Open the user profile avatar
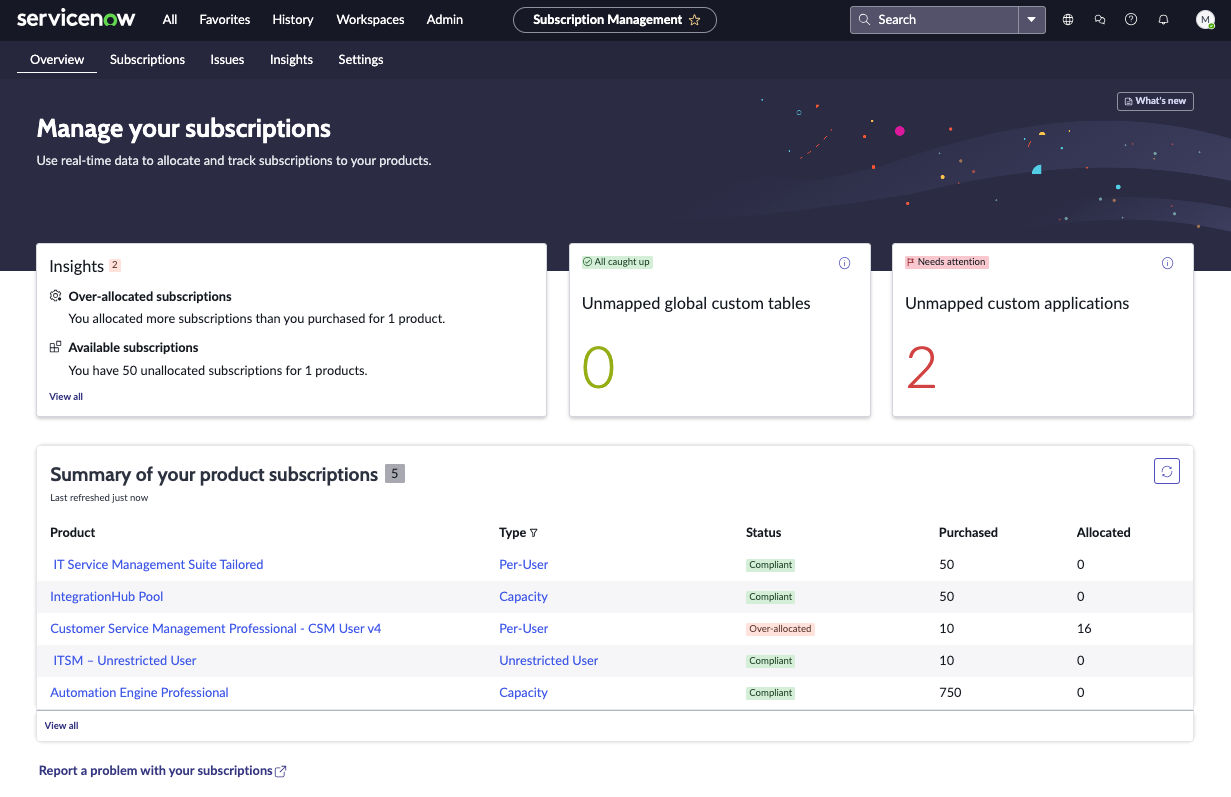Screen dimensions: 1231x797 point(1205,20)
